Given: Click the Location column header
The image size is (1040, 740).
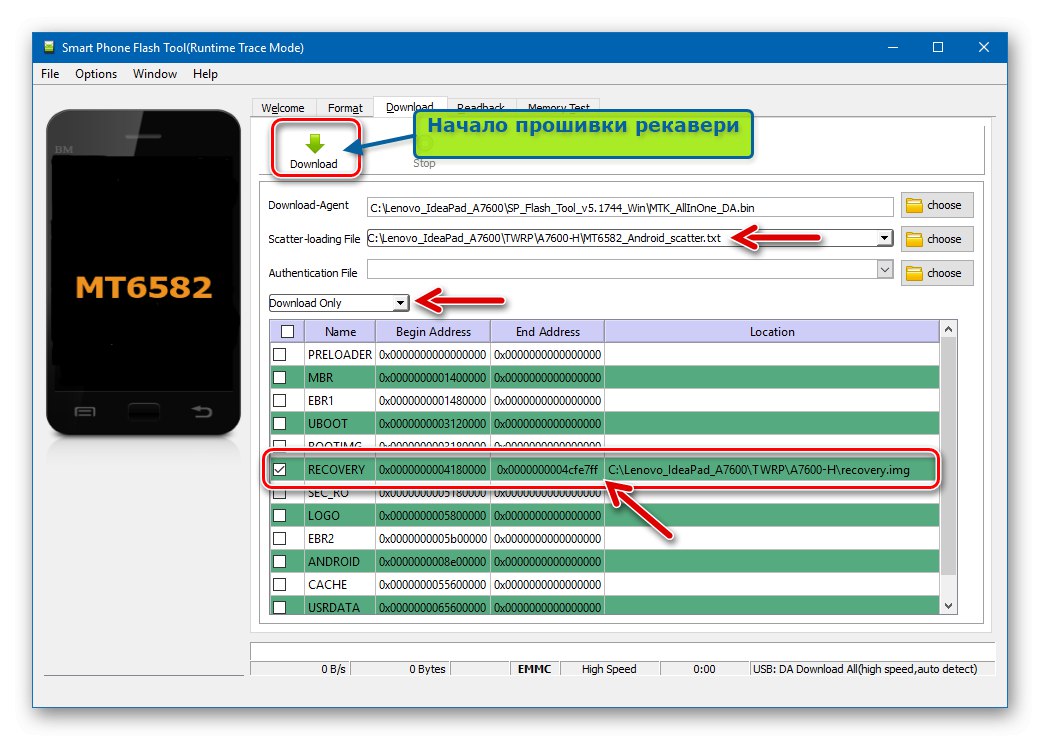Looking at the screenshot, I should click(x=772, y=332).
